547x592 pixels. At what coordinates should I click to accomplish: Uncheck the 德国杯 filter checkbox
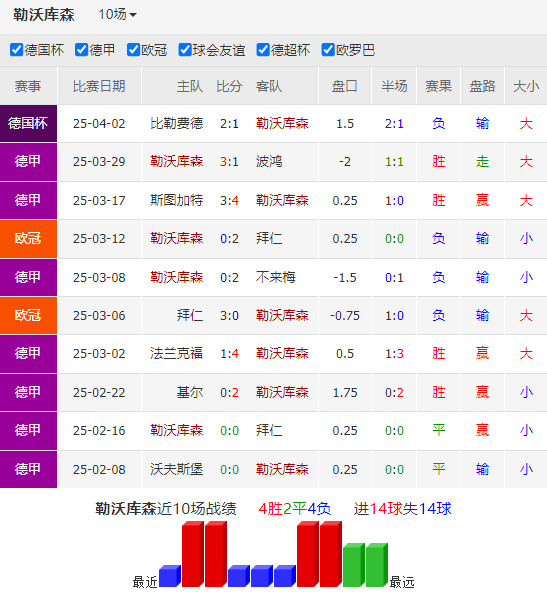click(x=17, y=50)
